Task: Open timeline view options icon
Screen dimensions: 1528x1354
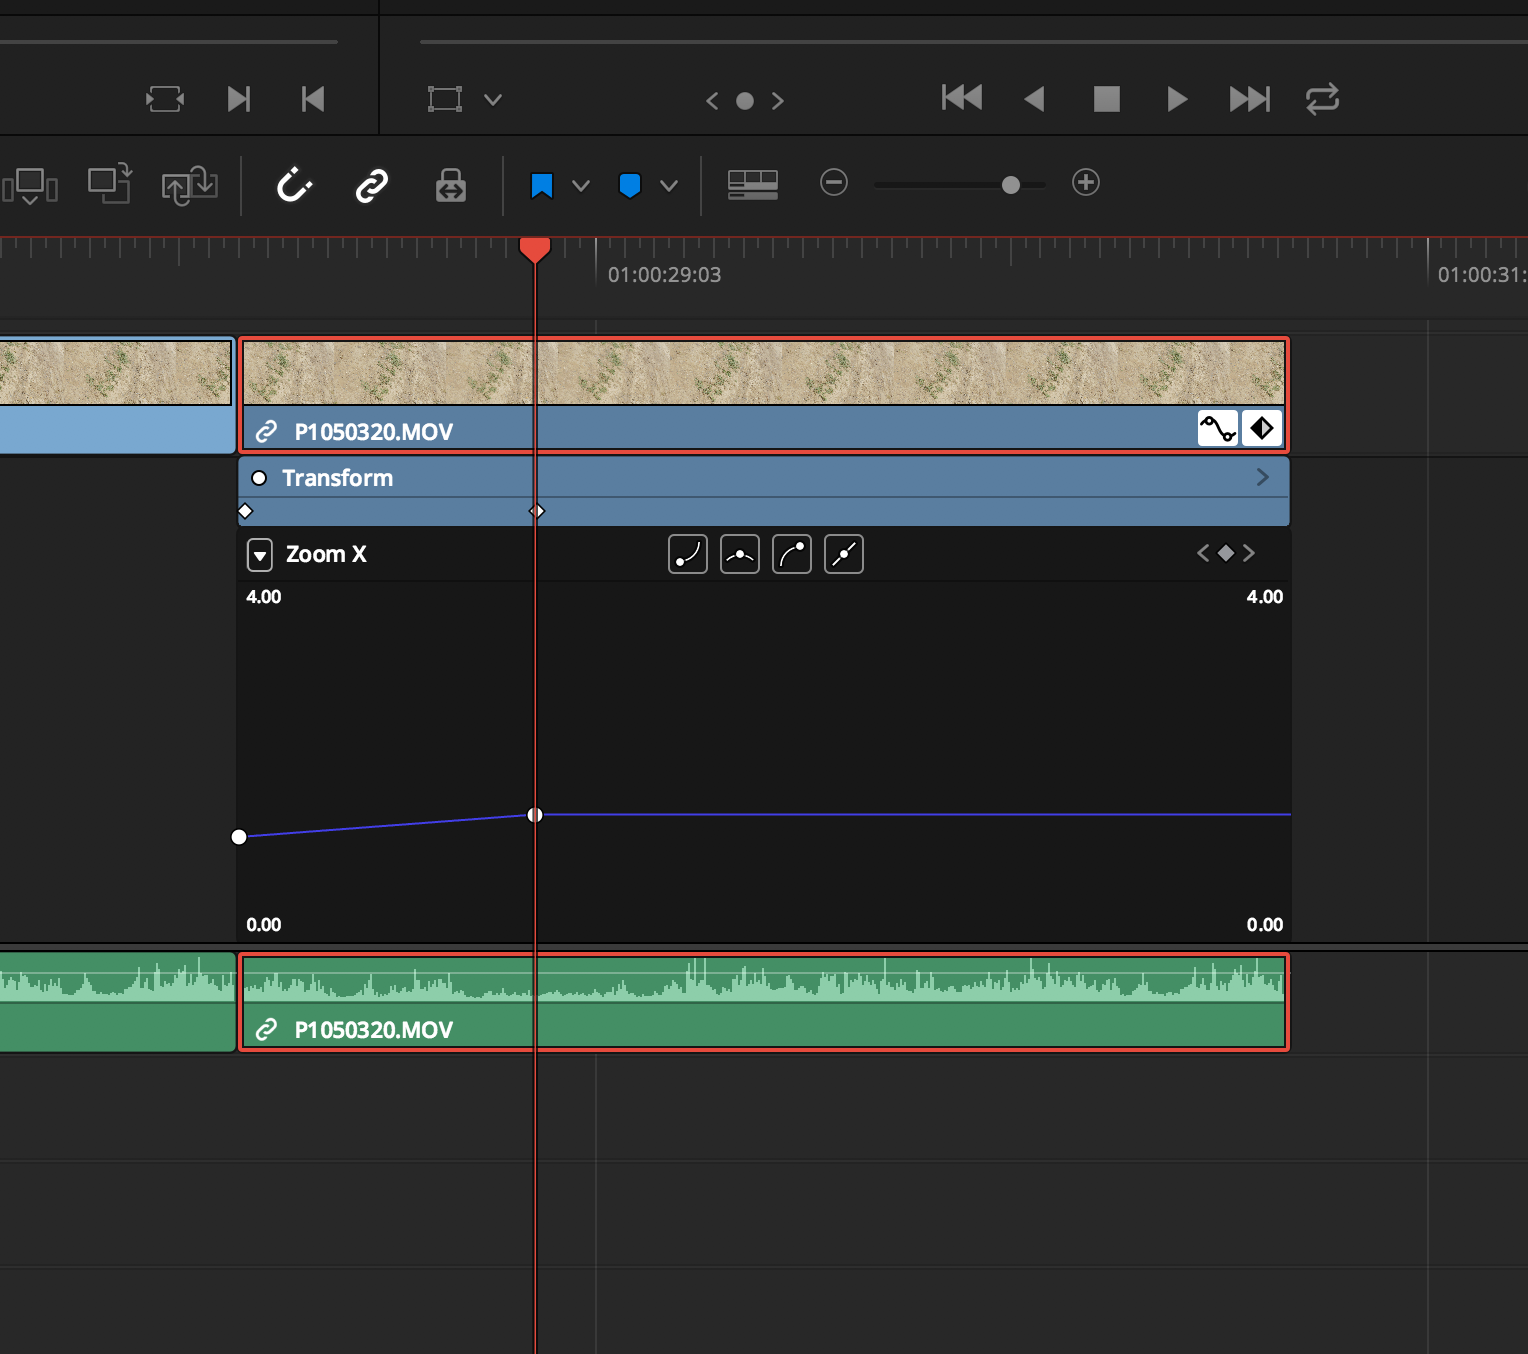Action: coord(753,185)
